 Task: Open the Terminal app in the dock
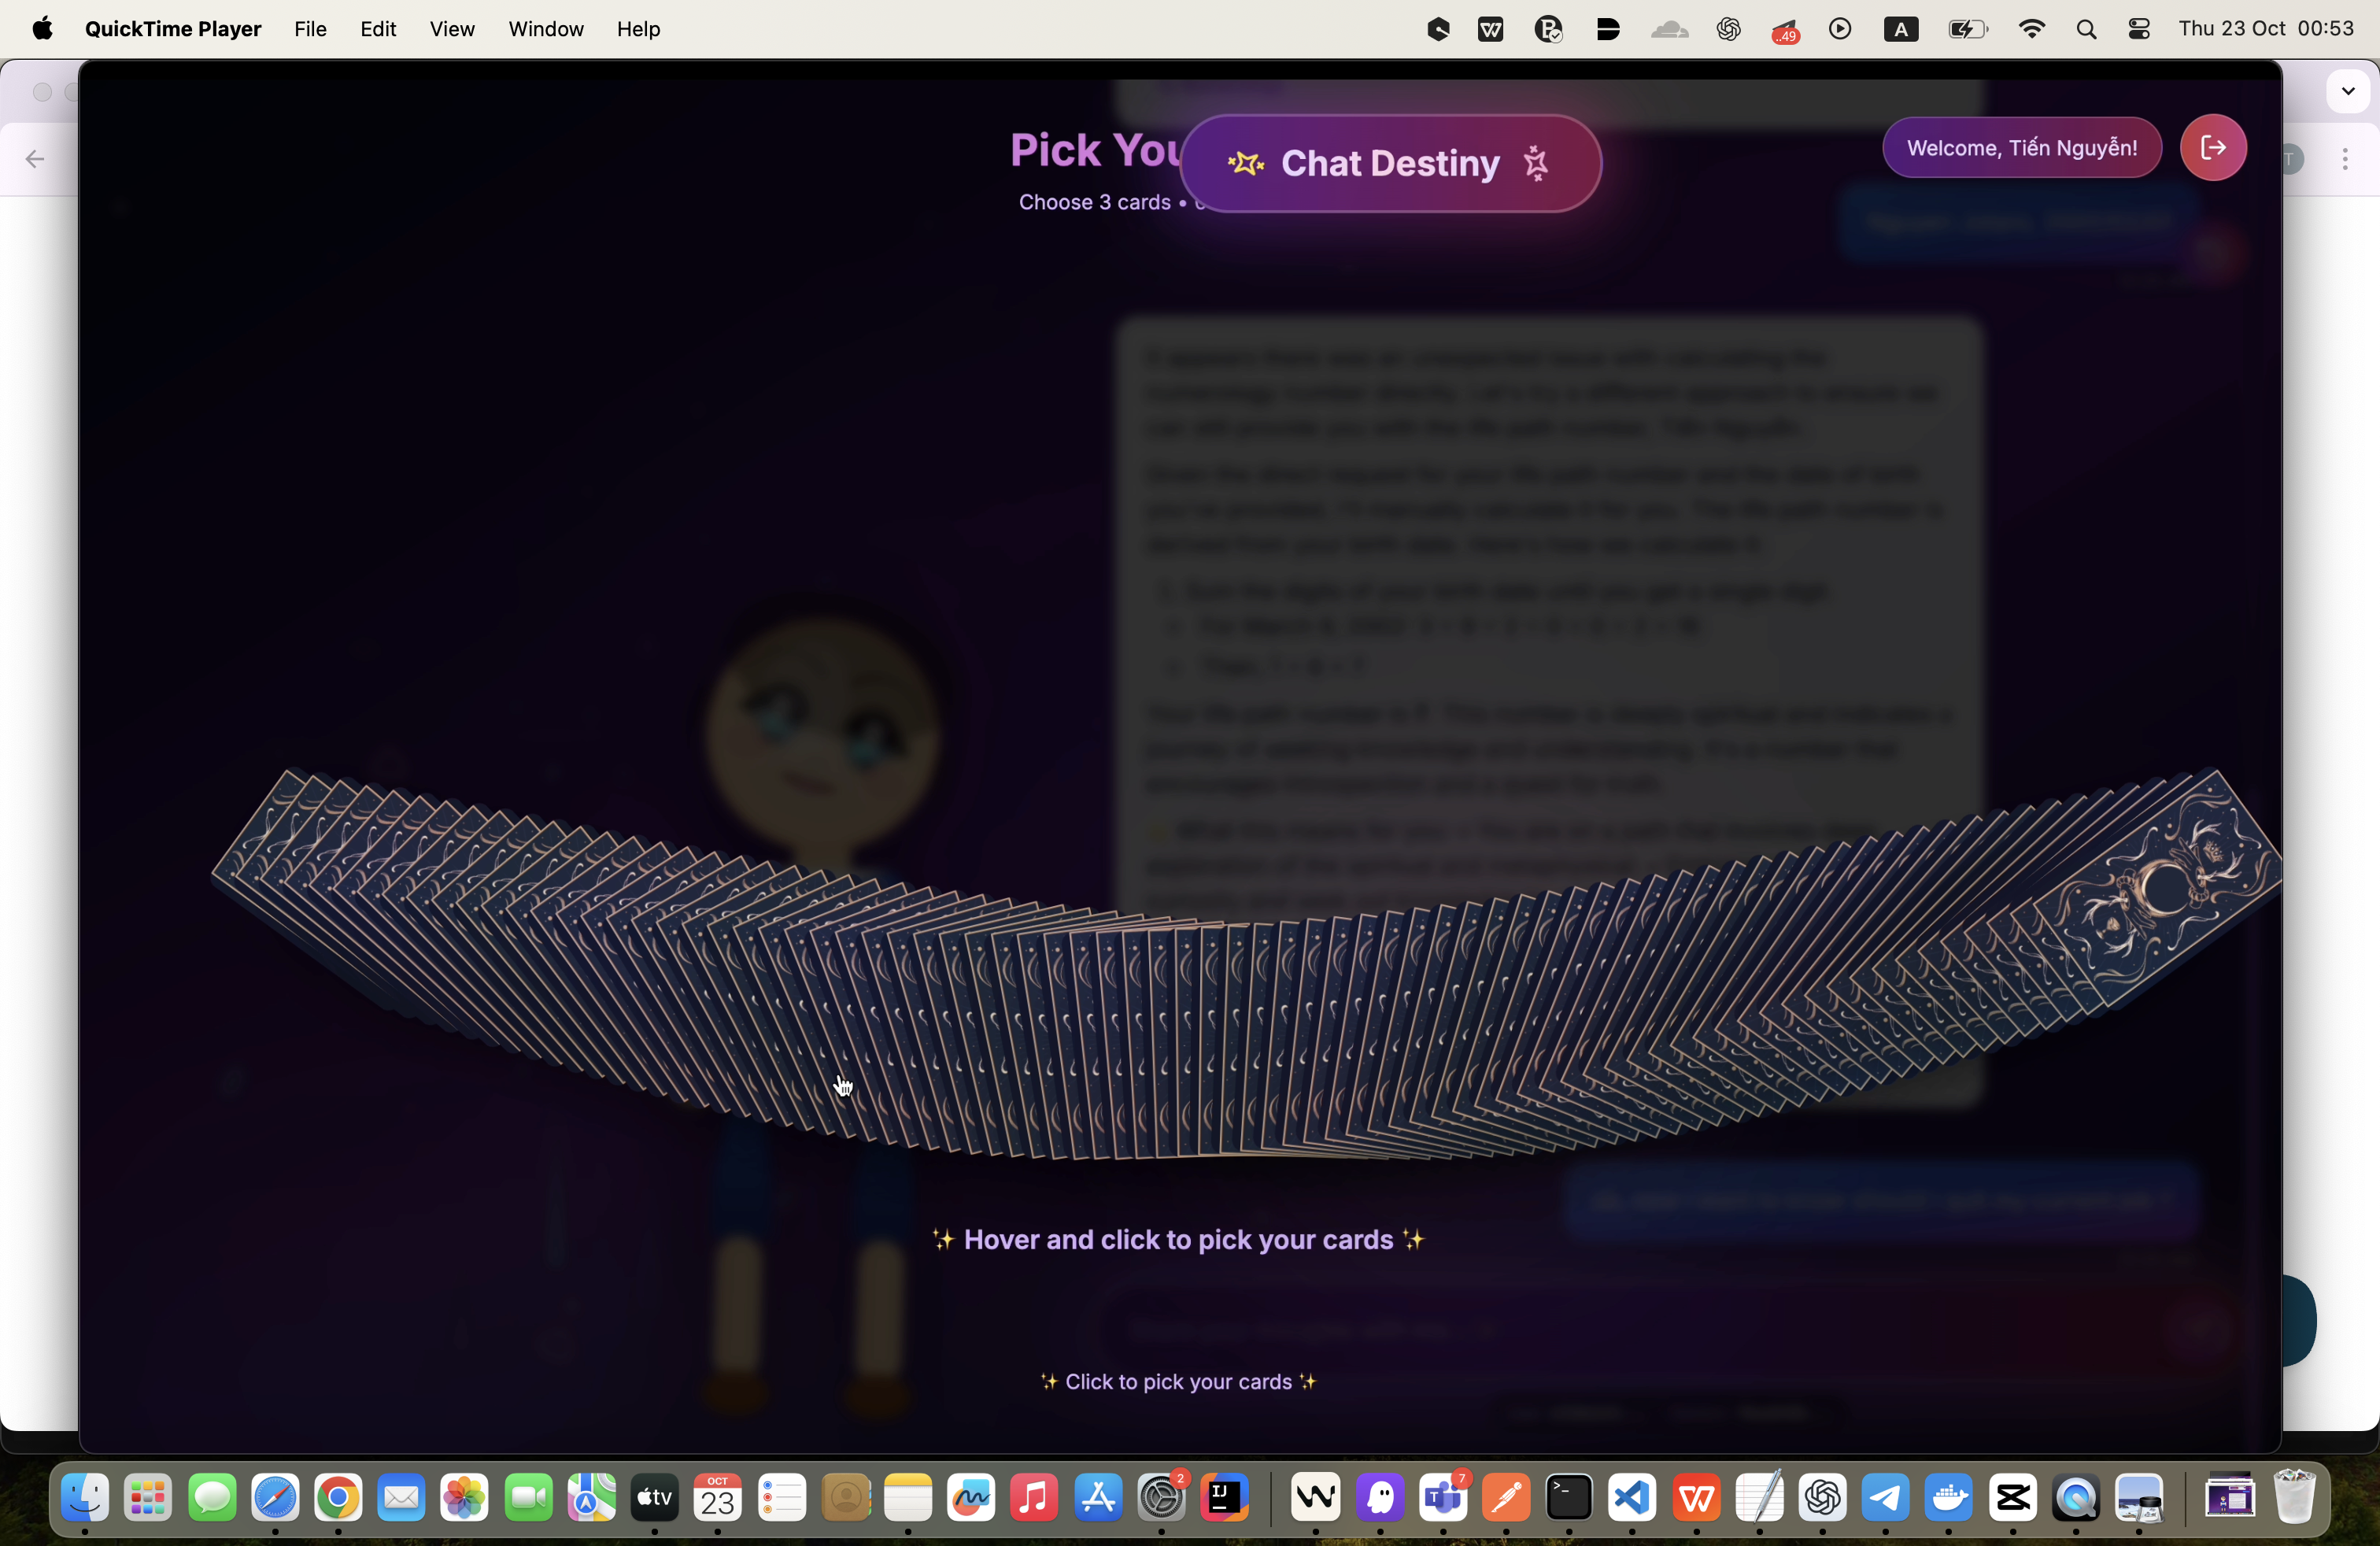tap(1568, 1497)
